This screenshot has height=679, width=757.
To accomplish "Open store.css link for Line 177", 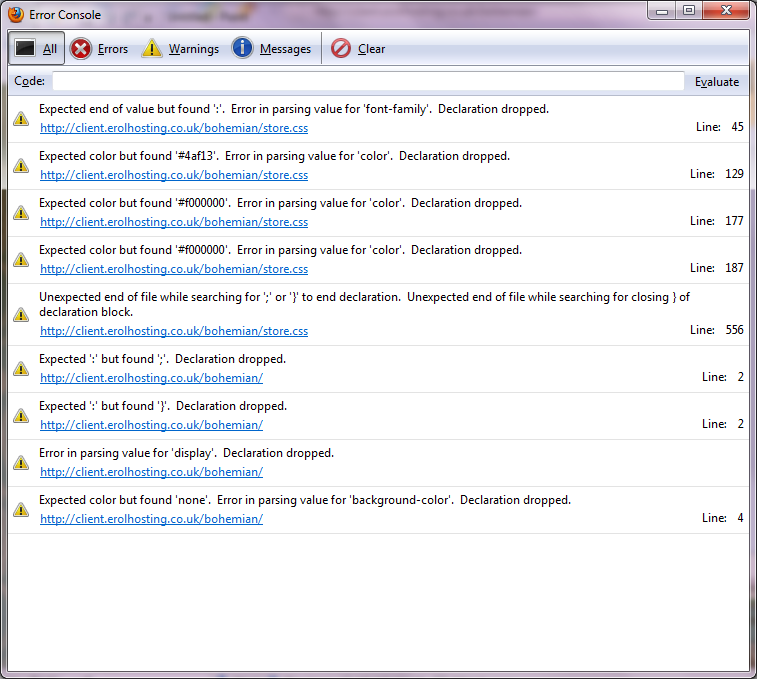I will pyautogui.click(x=174, y=222).
